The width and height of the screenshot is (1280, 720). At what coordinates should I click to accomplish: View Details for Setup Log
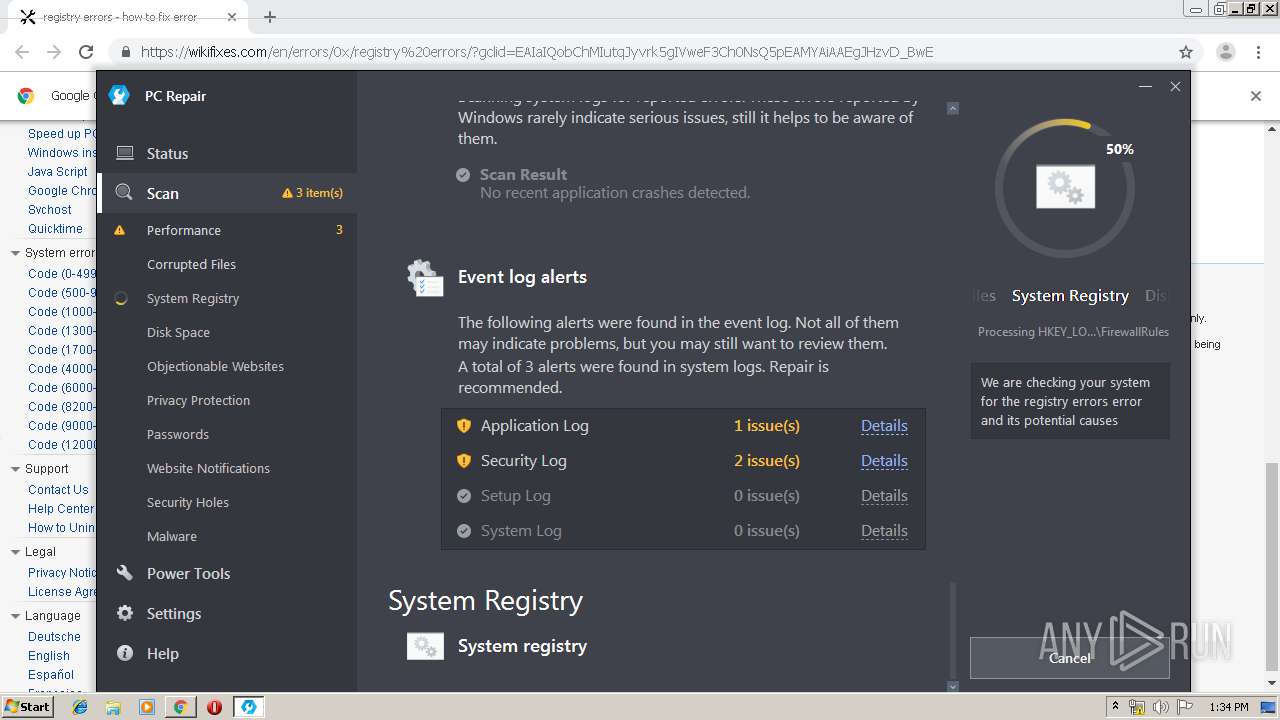(x=884, y=496)
